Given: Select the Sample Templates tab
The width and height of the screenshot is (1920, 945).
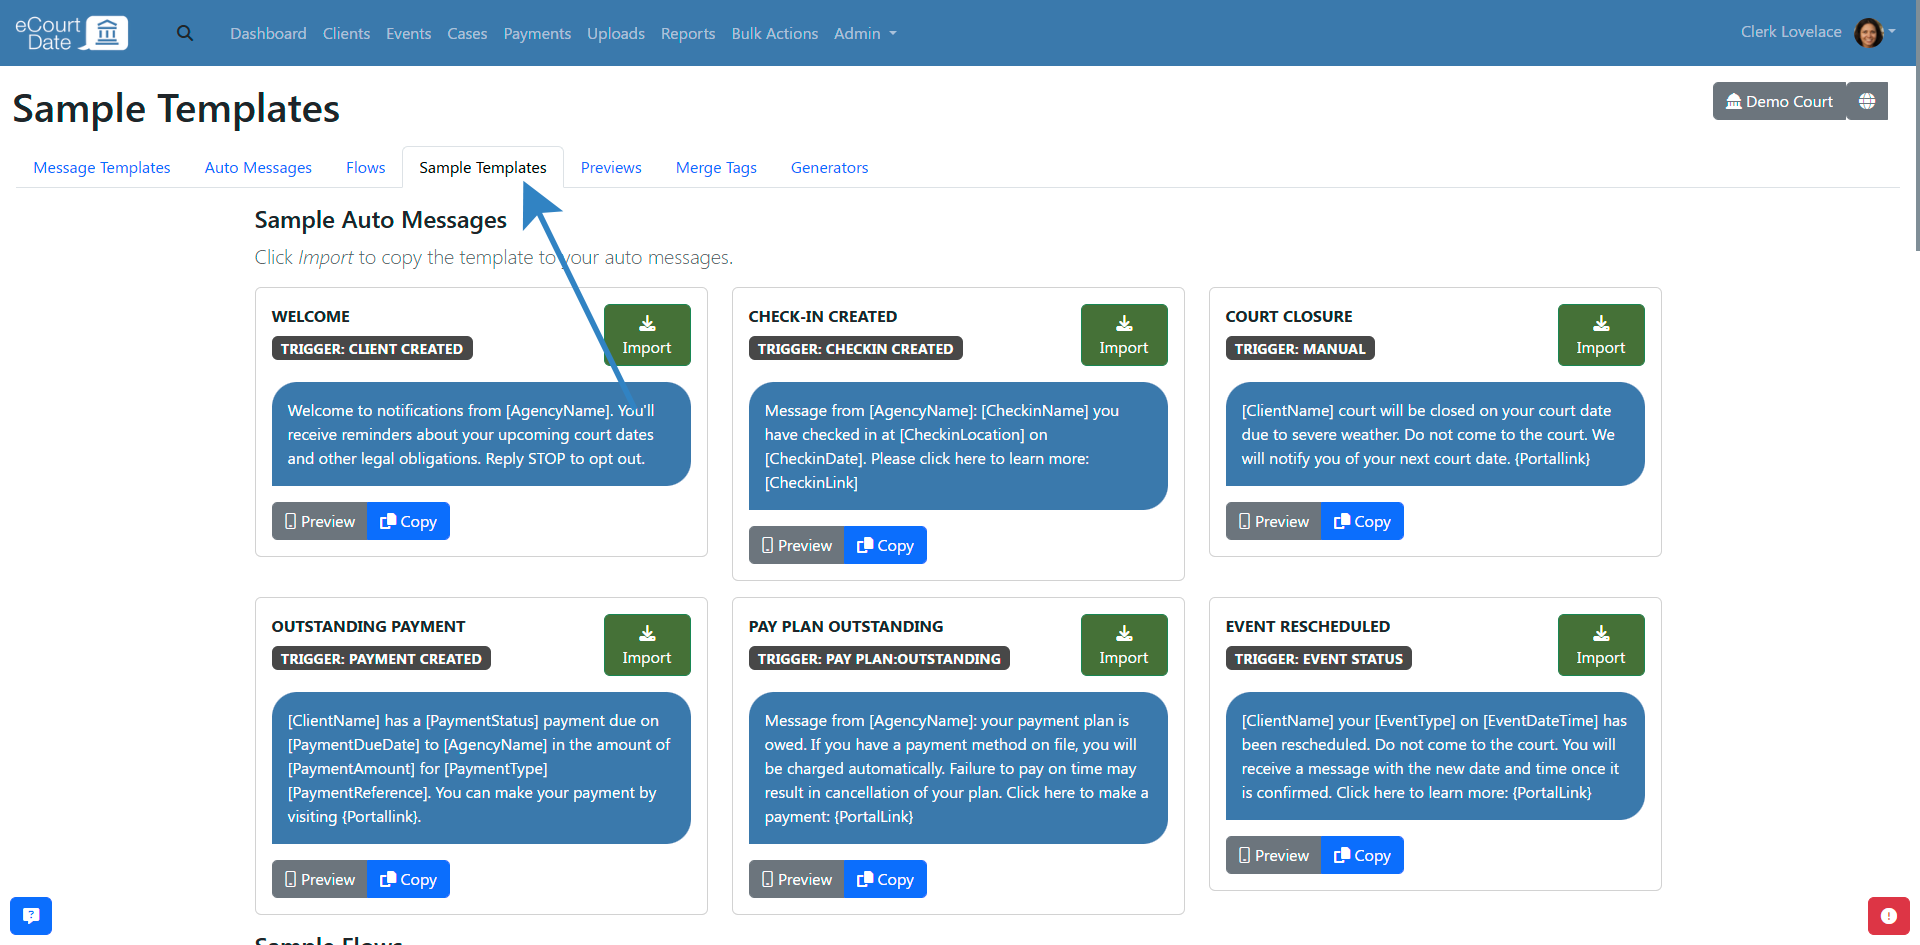Looking at the screenshot, I should [483, 167].
